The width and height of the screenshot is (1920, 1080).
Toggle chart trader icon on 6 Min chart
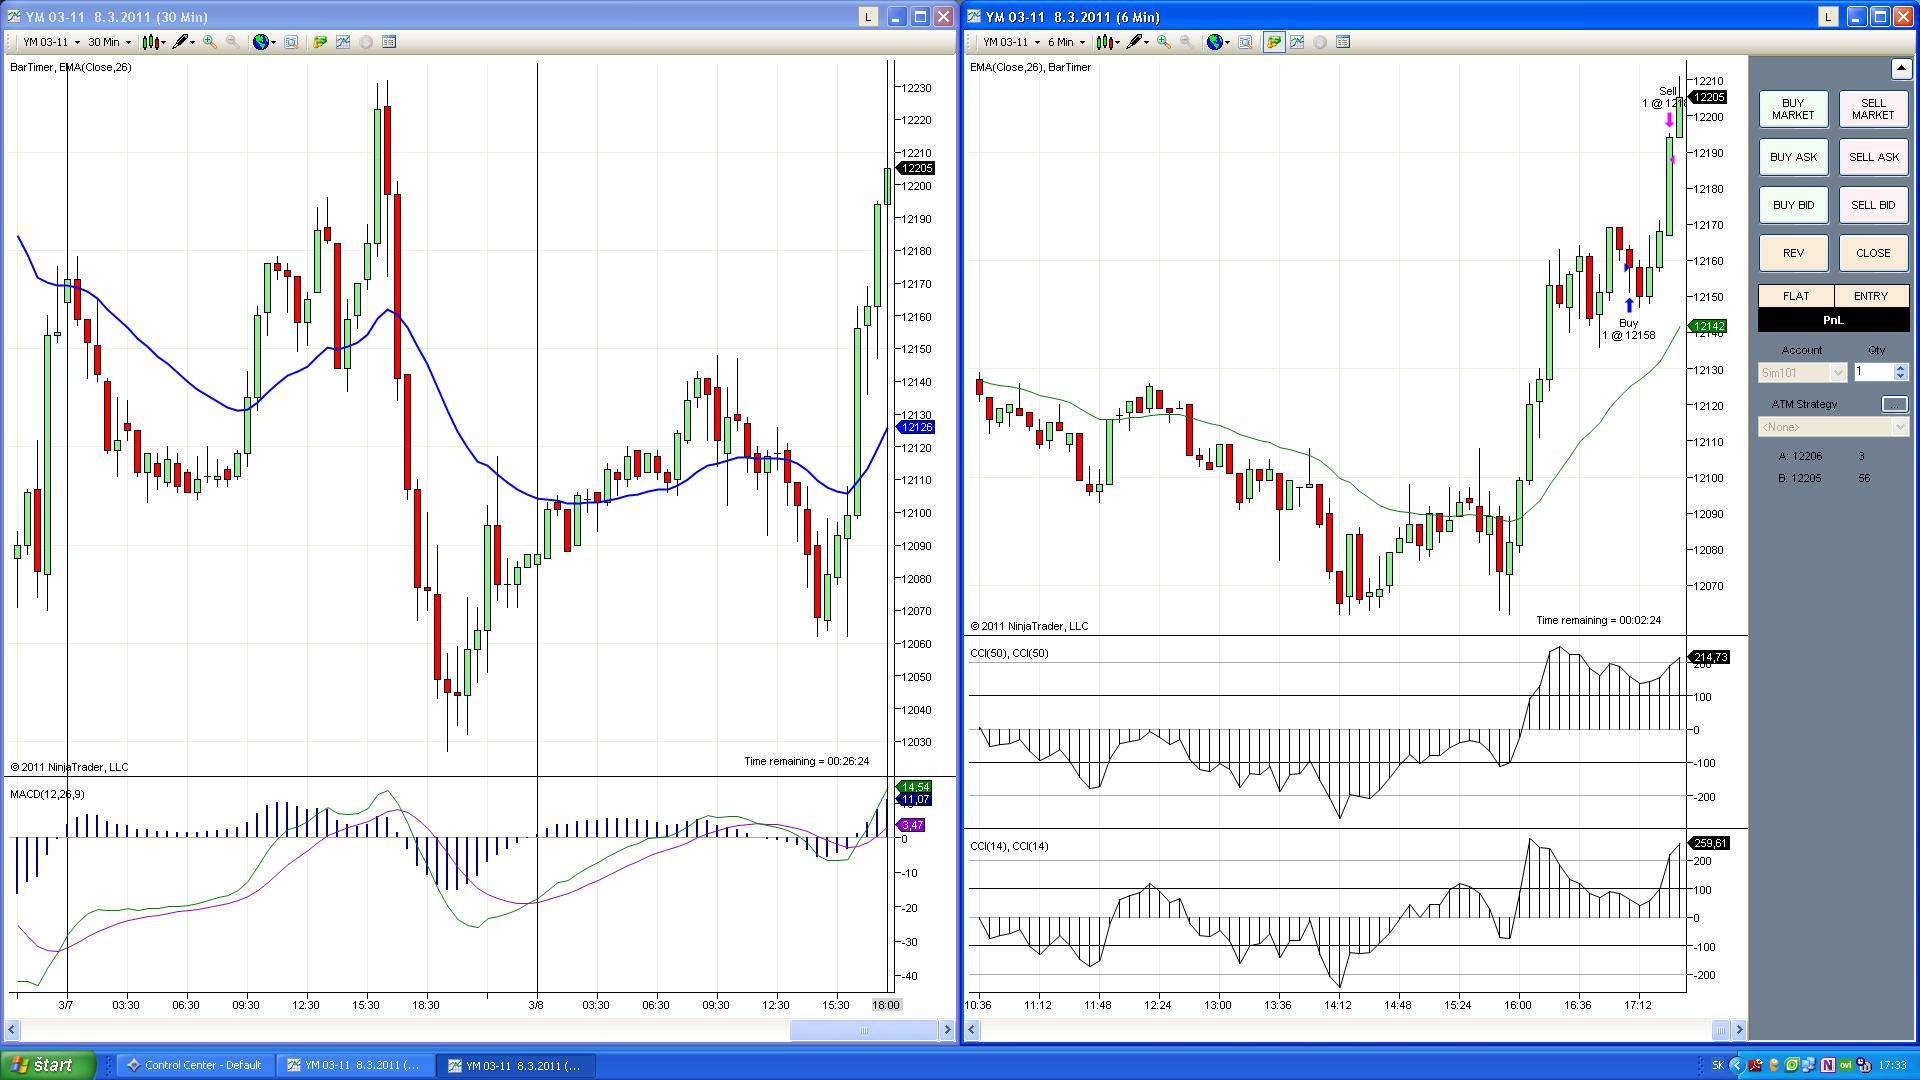tap(1273, 42)
